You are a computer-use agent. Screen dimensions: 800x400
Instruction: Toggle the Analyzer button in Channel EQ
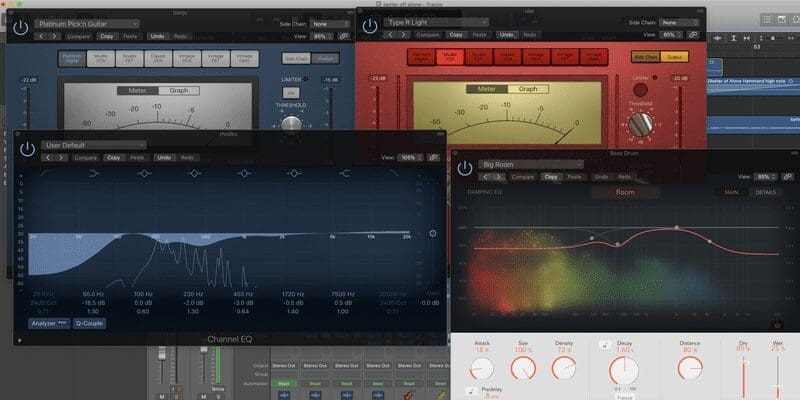click(49, 323)
